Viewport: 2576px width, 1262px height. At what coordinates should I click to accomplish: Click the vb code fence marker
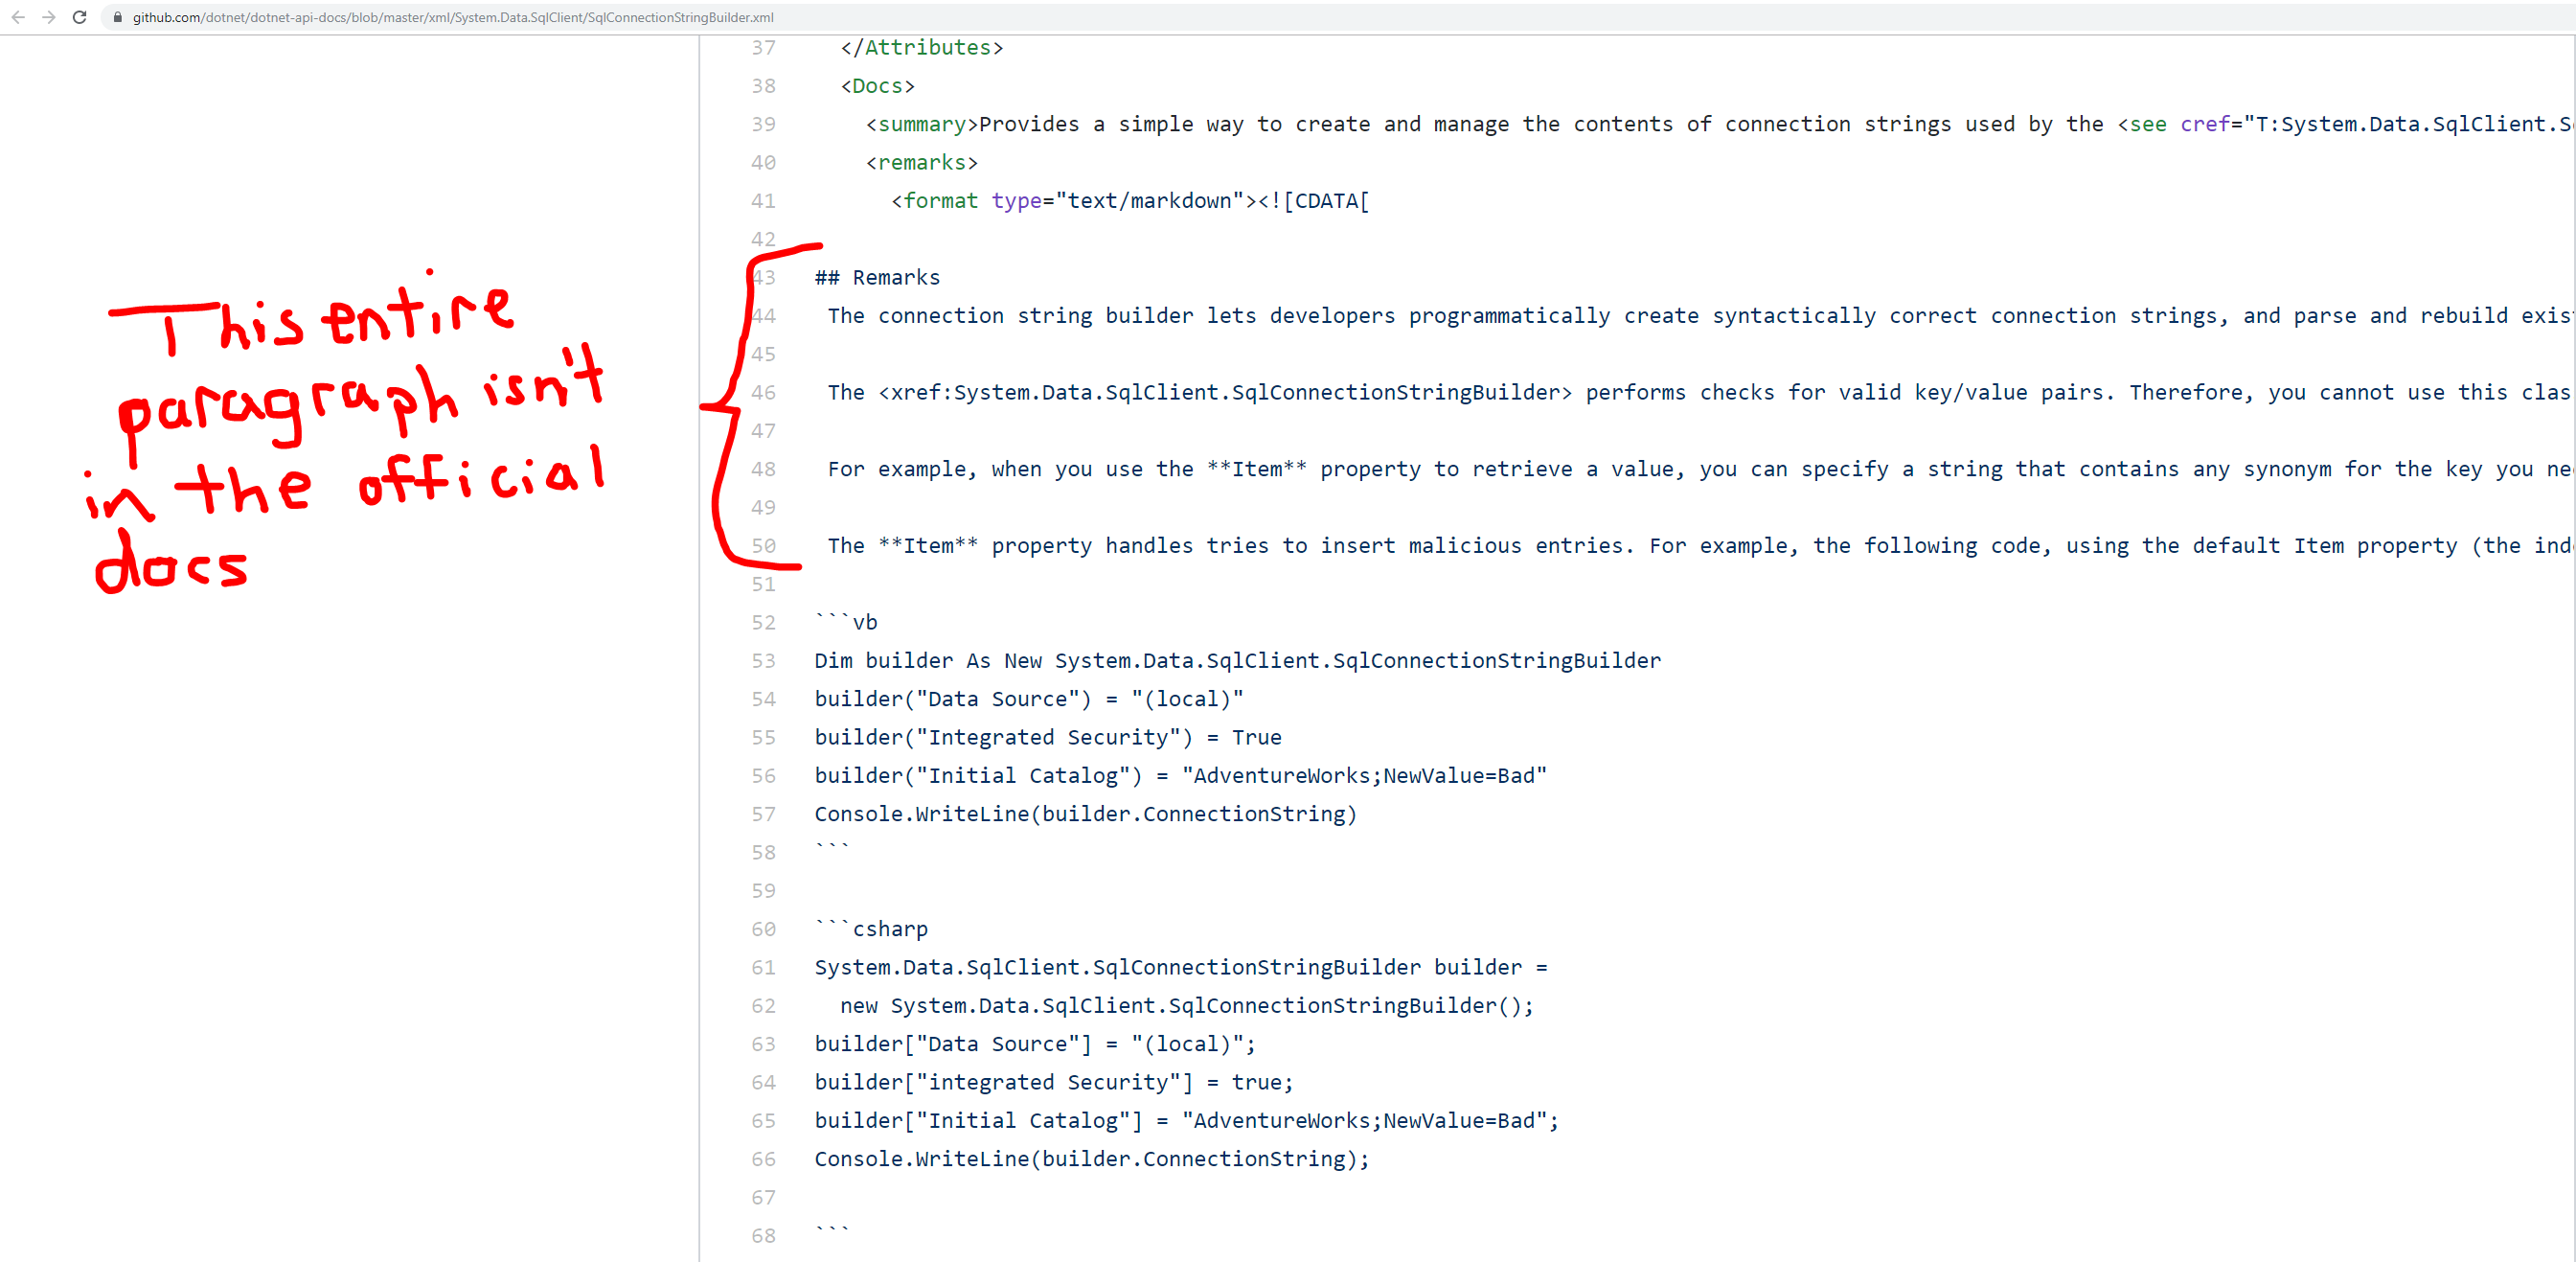[x=845, y=622]
